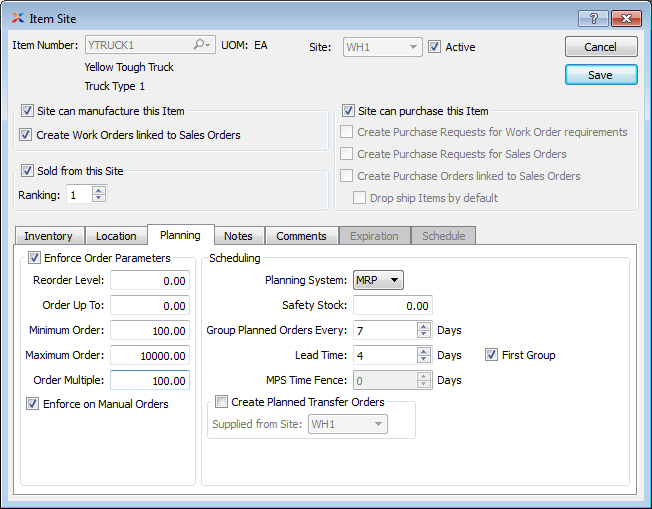Click the xTuple app icon in title bar

[x=18, y=18]
